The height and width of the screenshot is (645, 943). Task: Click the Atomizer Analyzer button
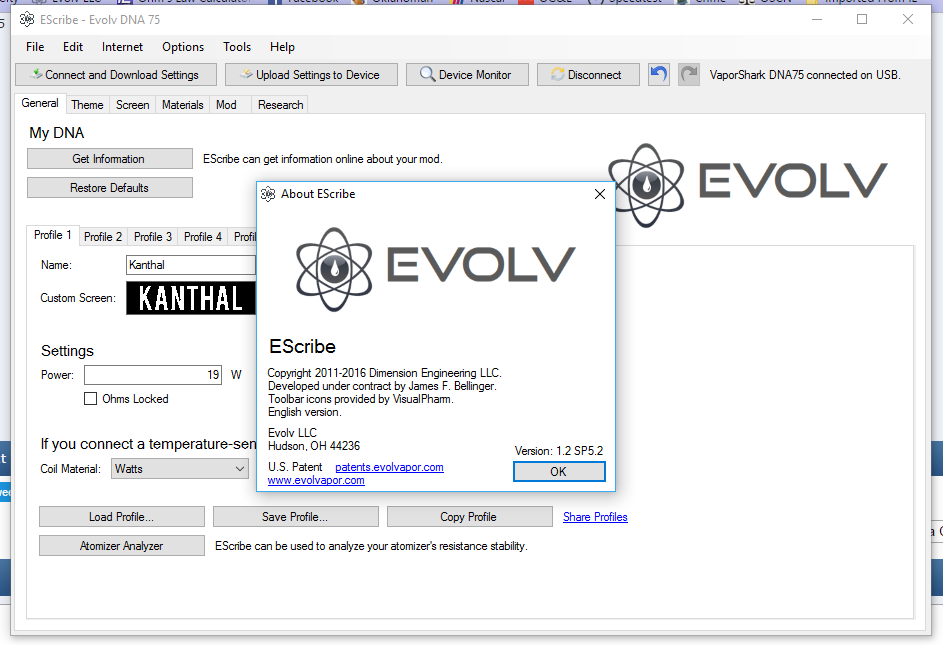[121, 546]
